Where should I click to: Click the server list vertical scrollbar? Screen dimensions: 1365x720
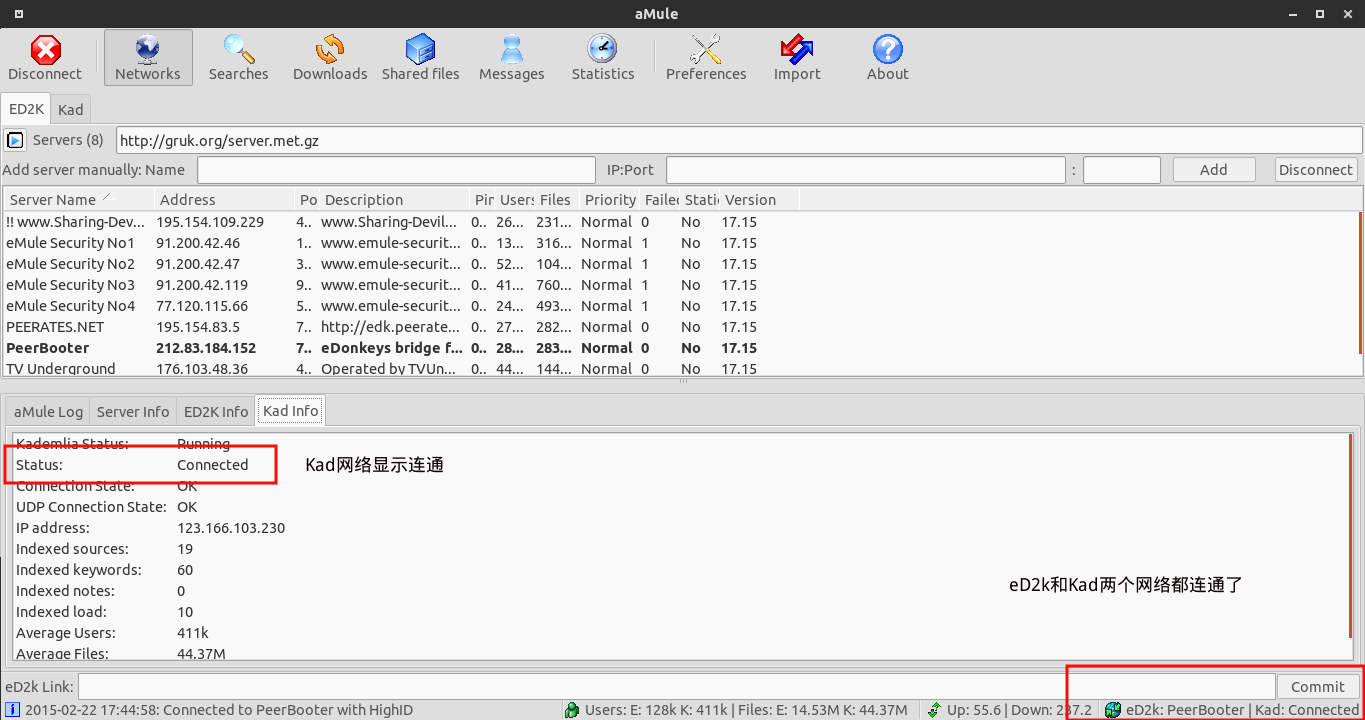coord(1360,282)
